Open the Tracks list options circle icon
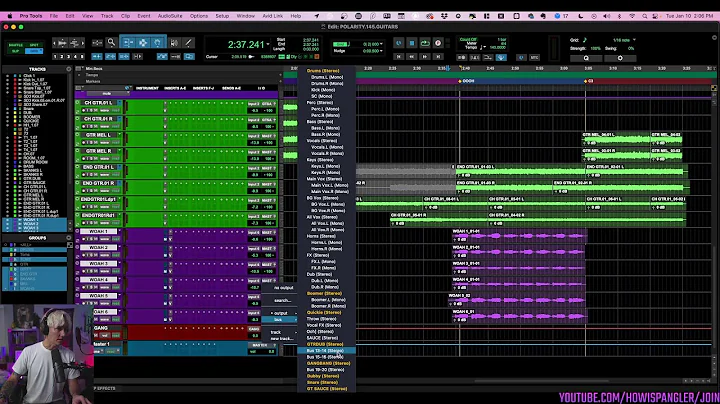720x404 pixels. (69, 69)
